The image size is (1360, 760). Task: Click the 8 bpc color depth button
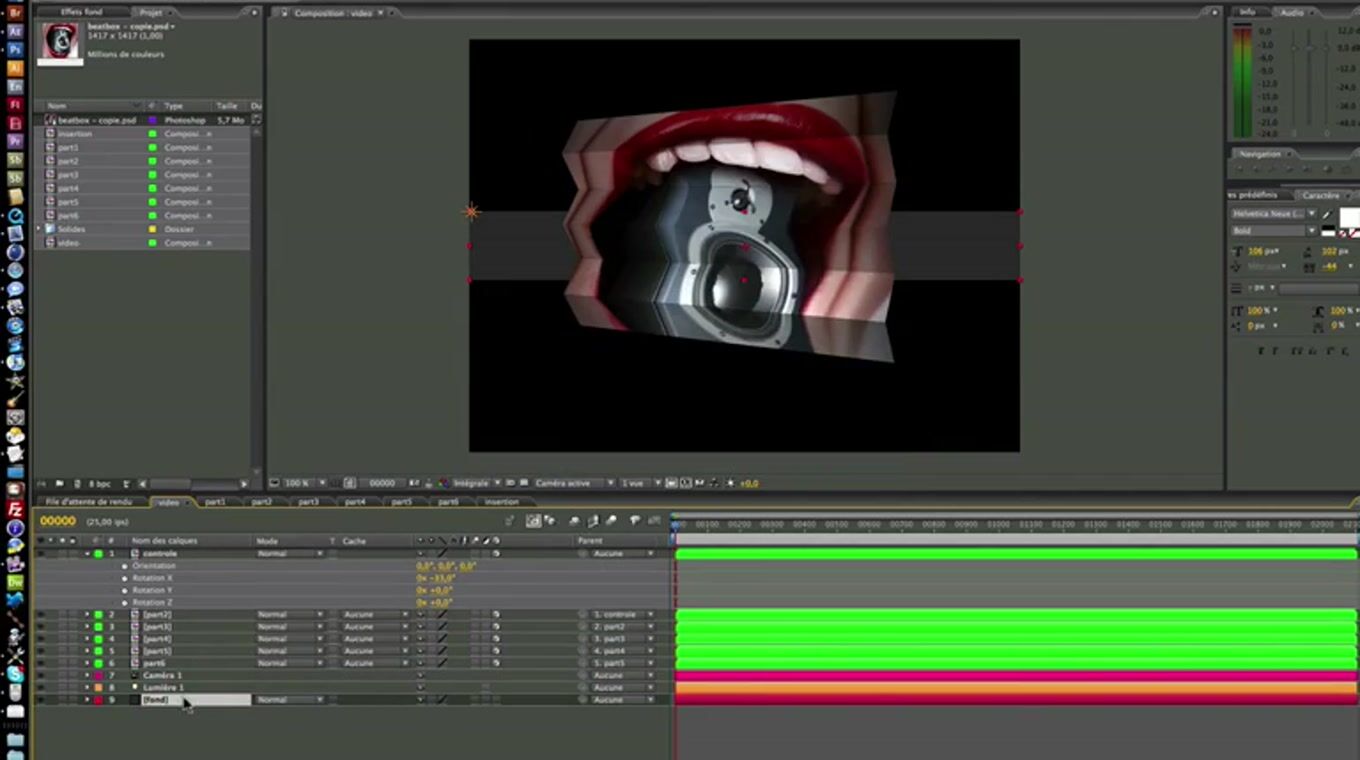click(99, 484)
